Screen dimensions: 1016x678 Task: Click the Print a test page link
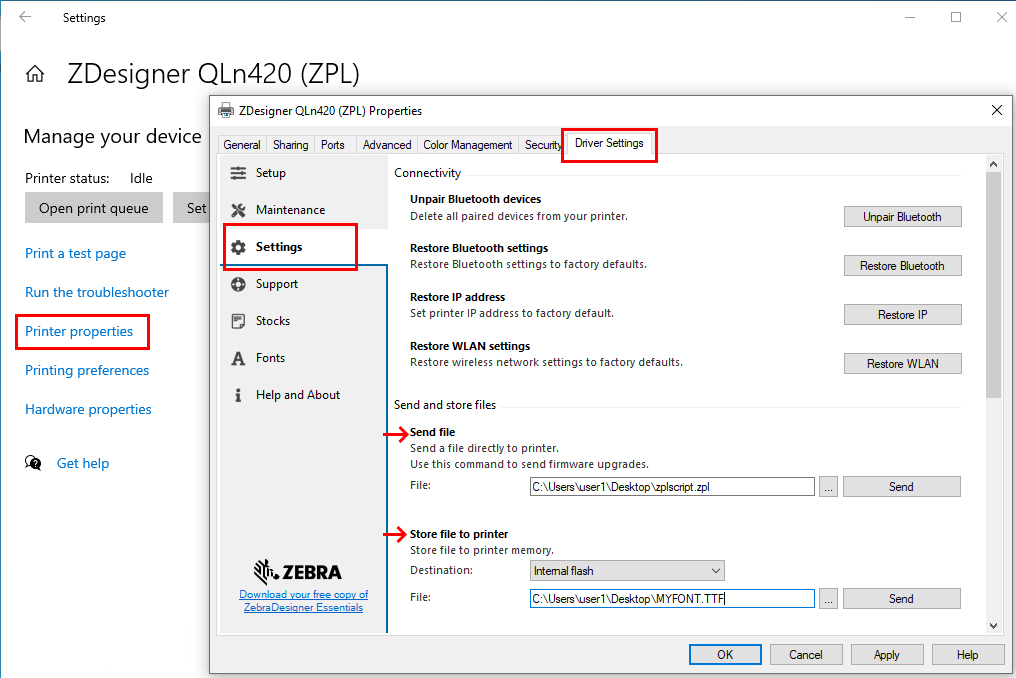click(x=75, y=254)
